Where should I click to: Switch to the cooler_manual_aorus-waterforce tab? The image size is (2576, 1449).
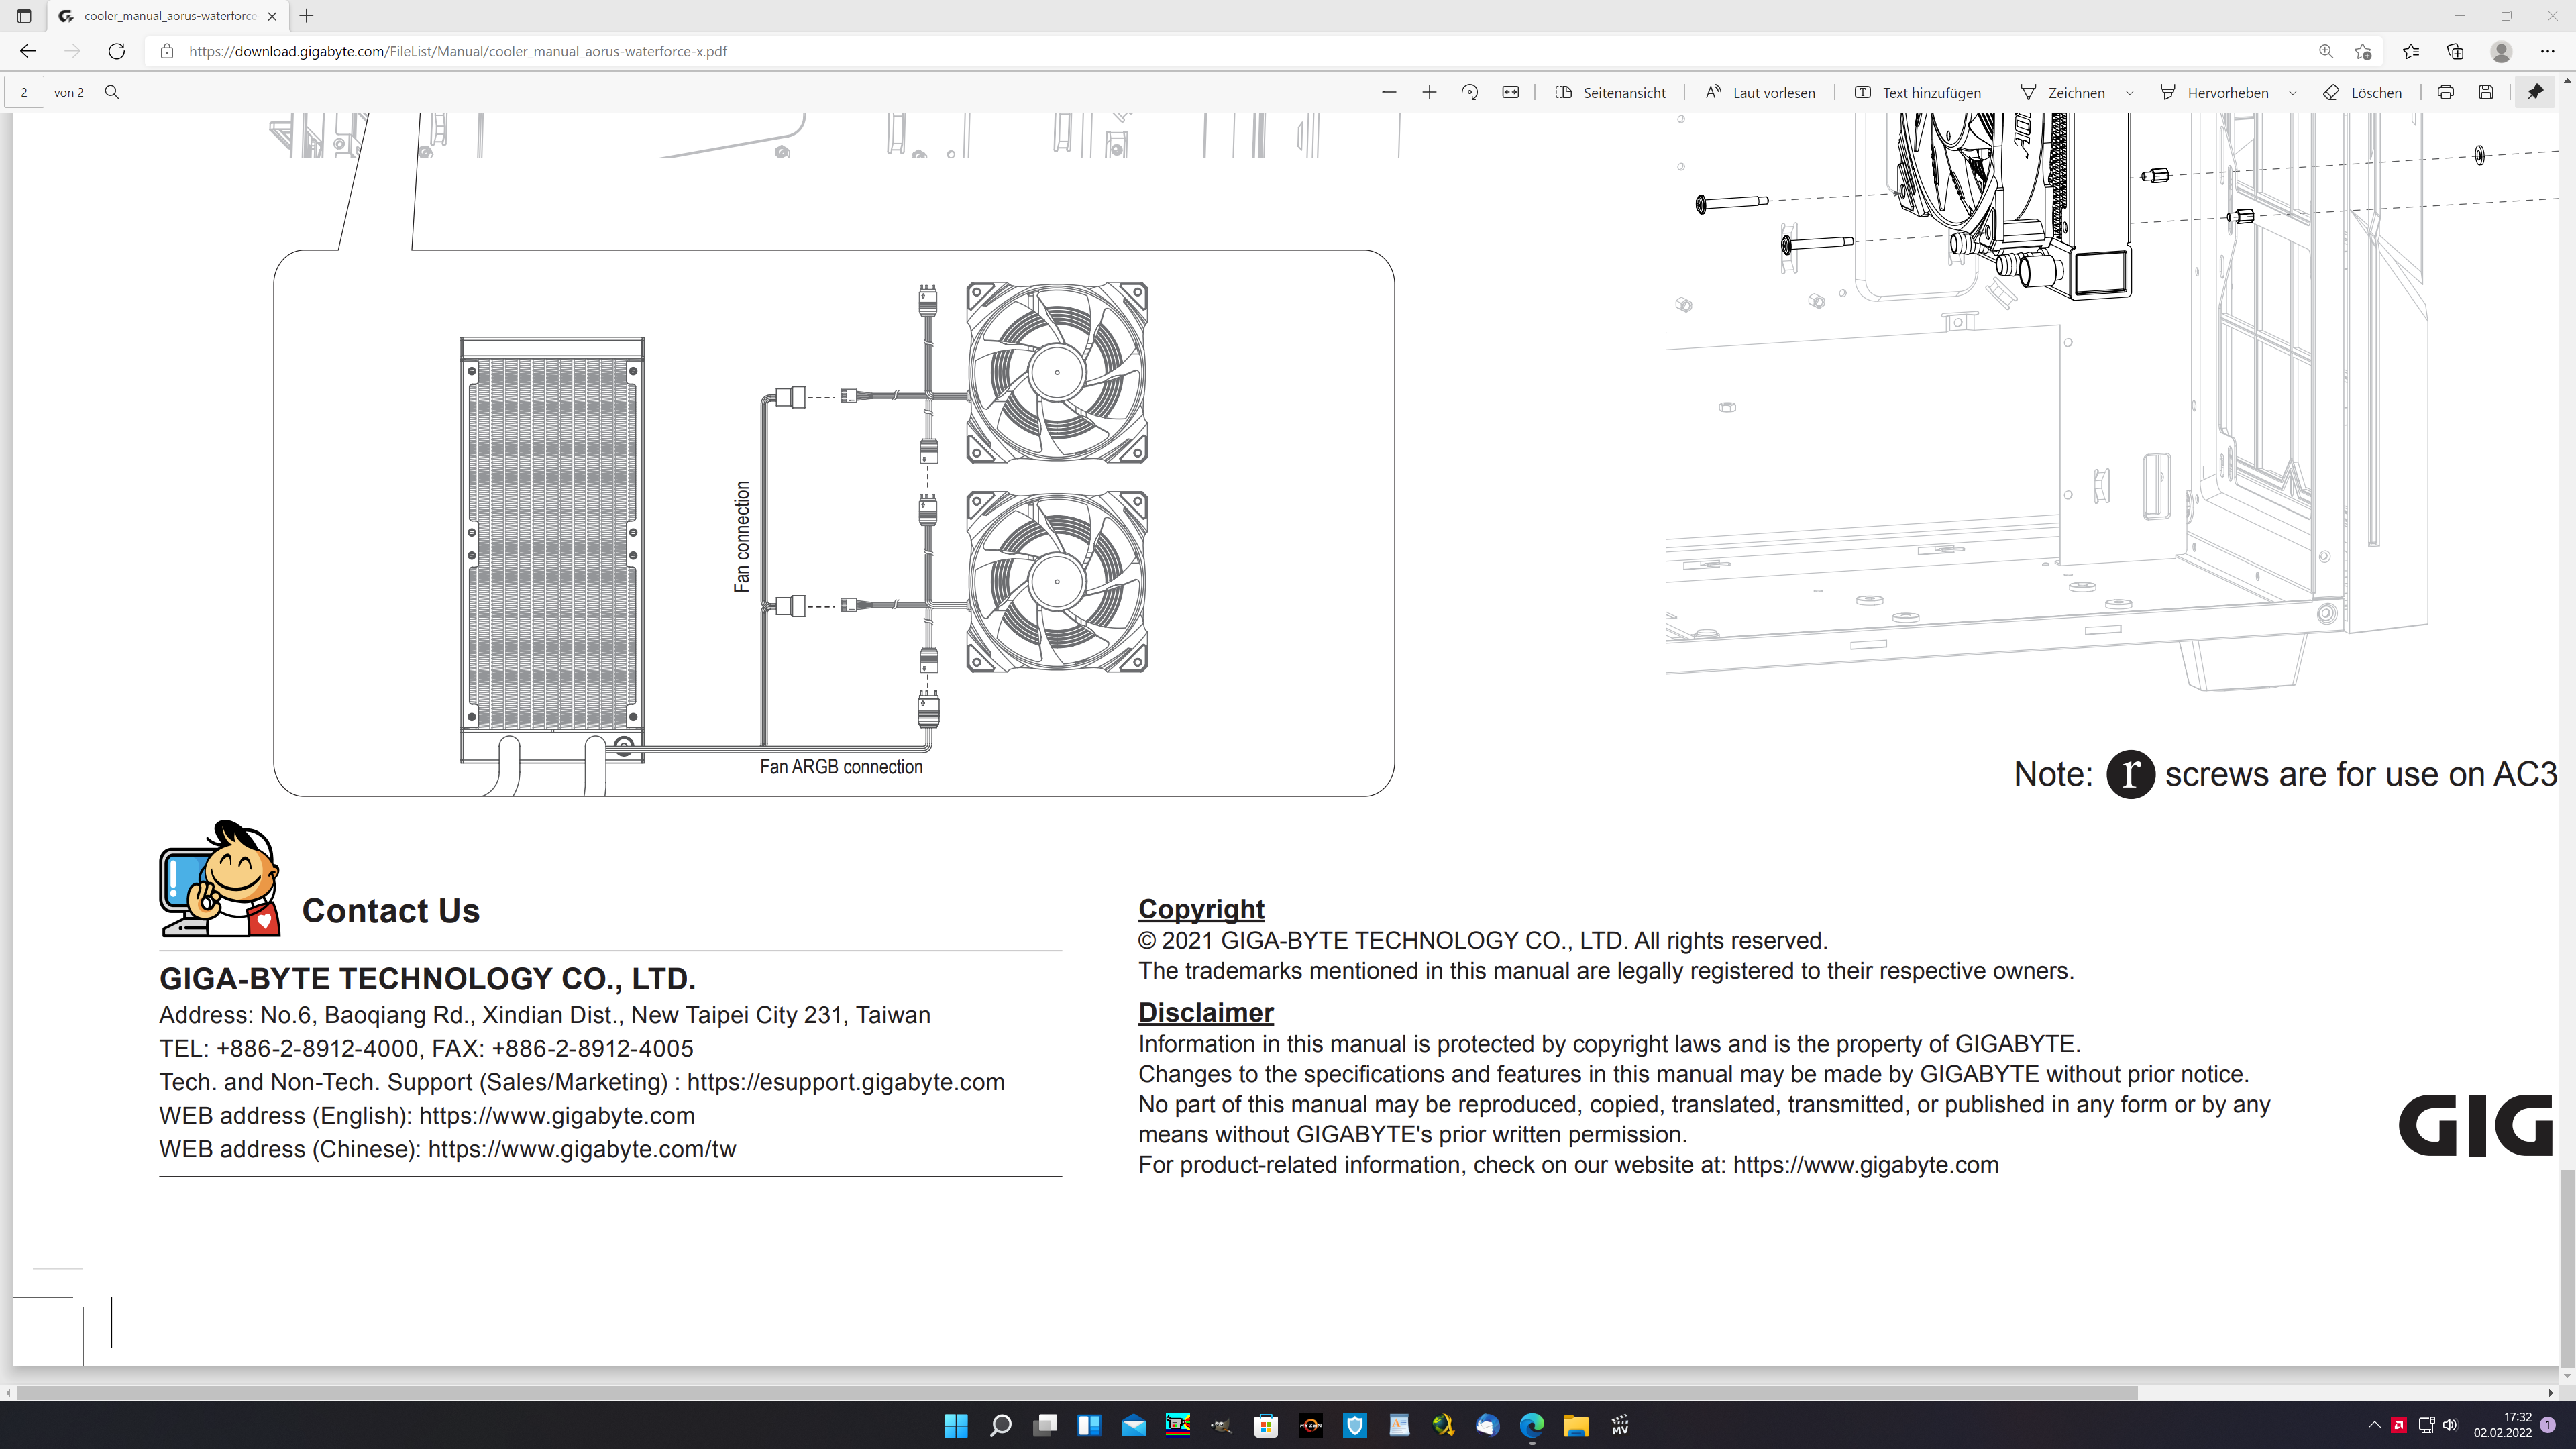168,16
